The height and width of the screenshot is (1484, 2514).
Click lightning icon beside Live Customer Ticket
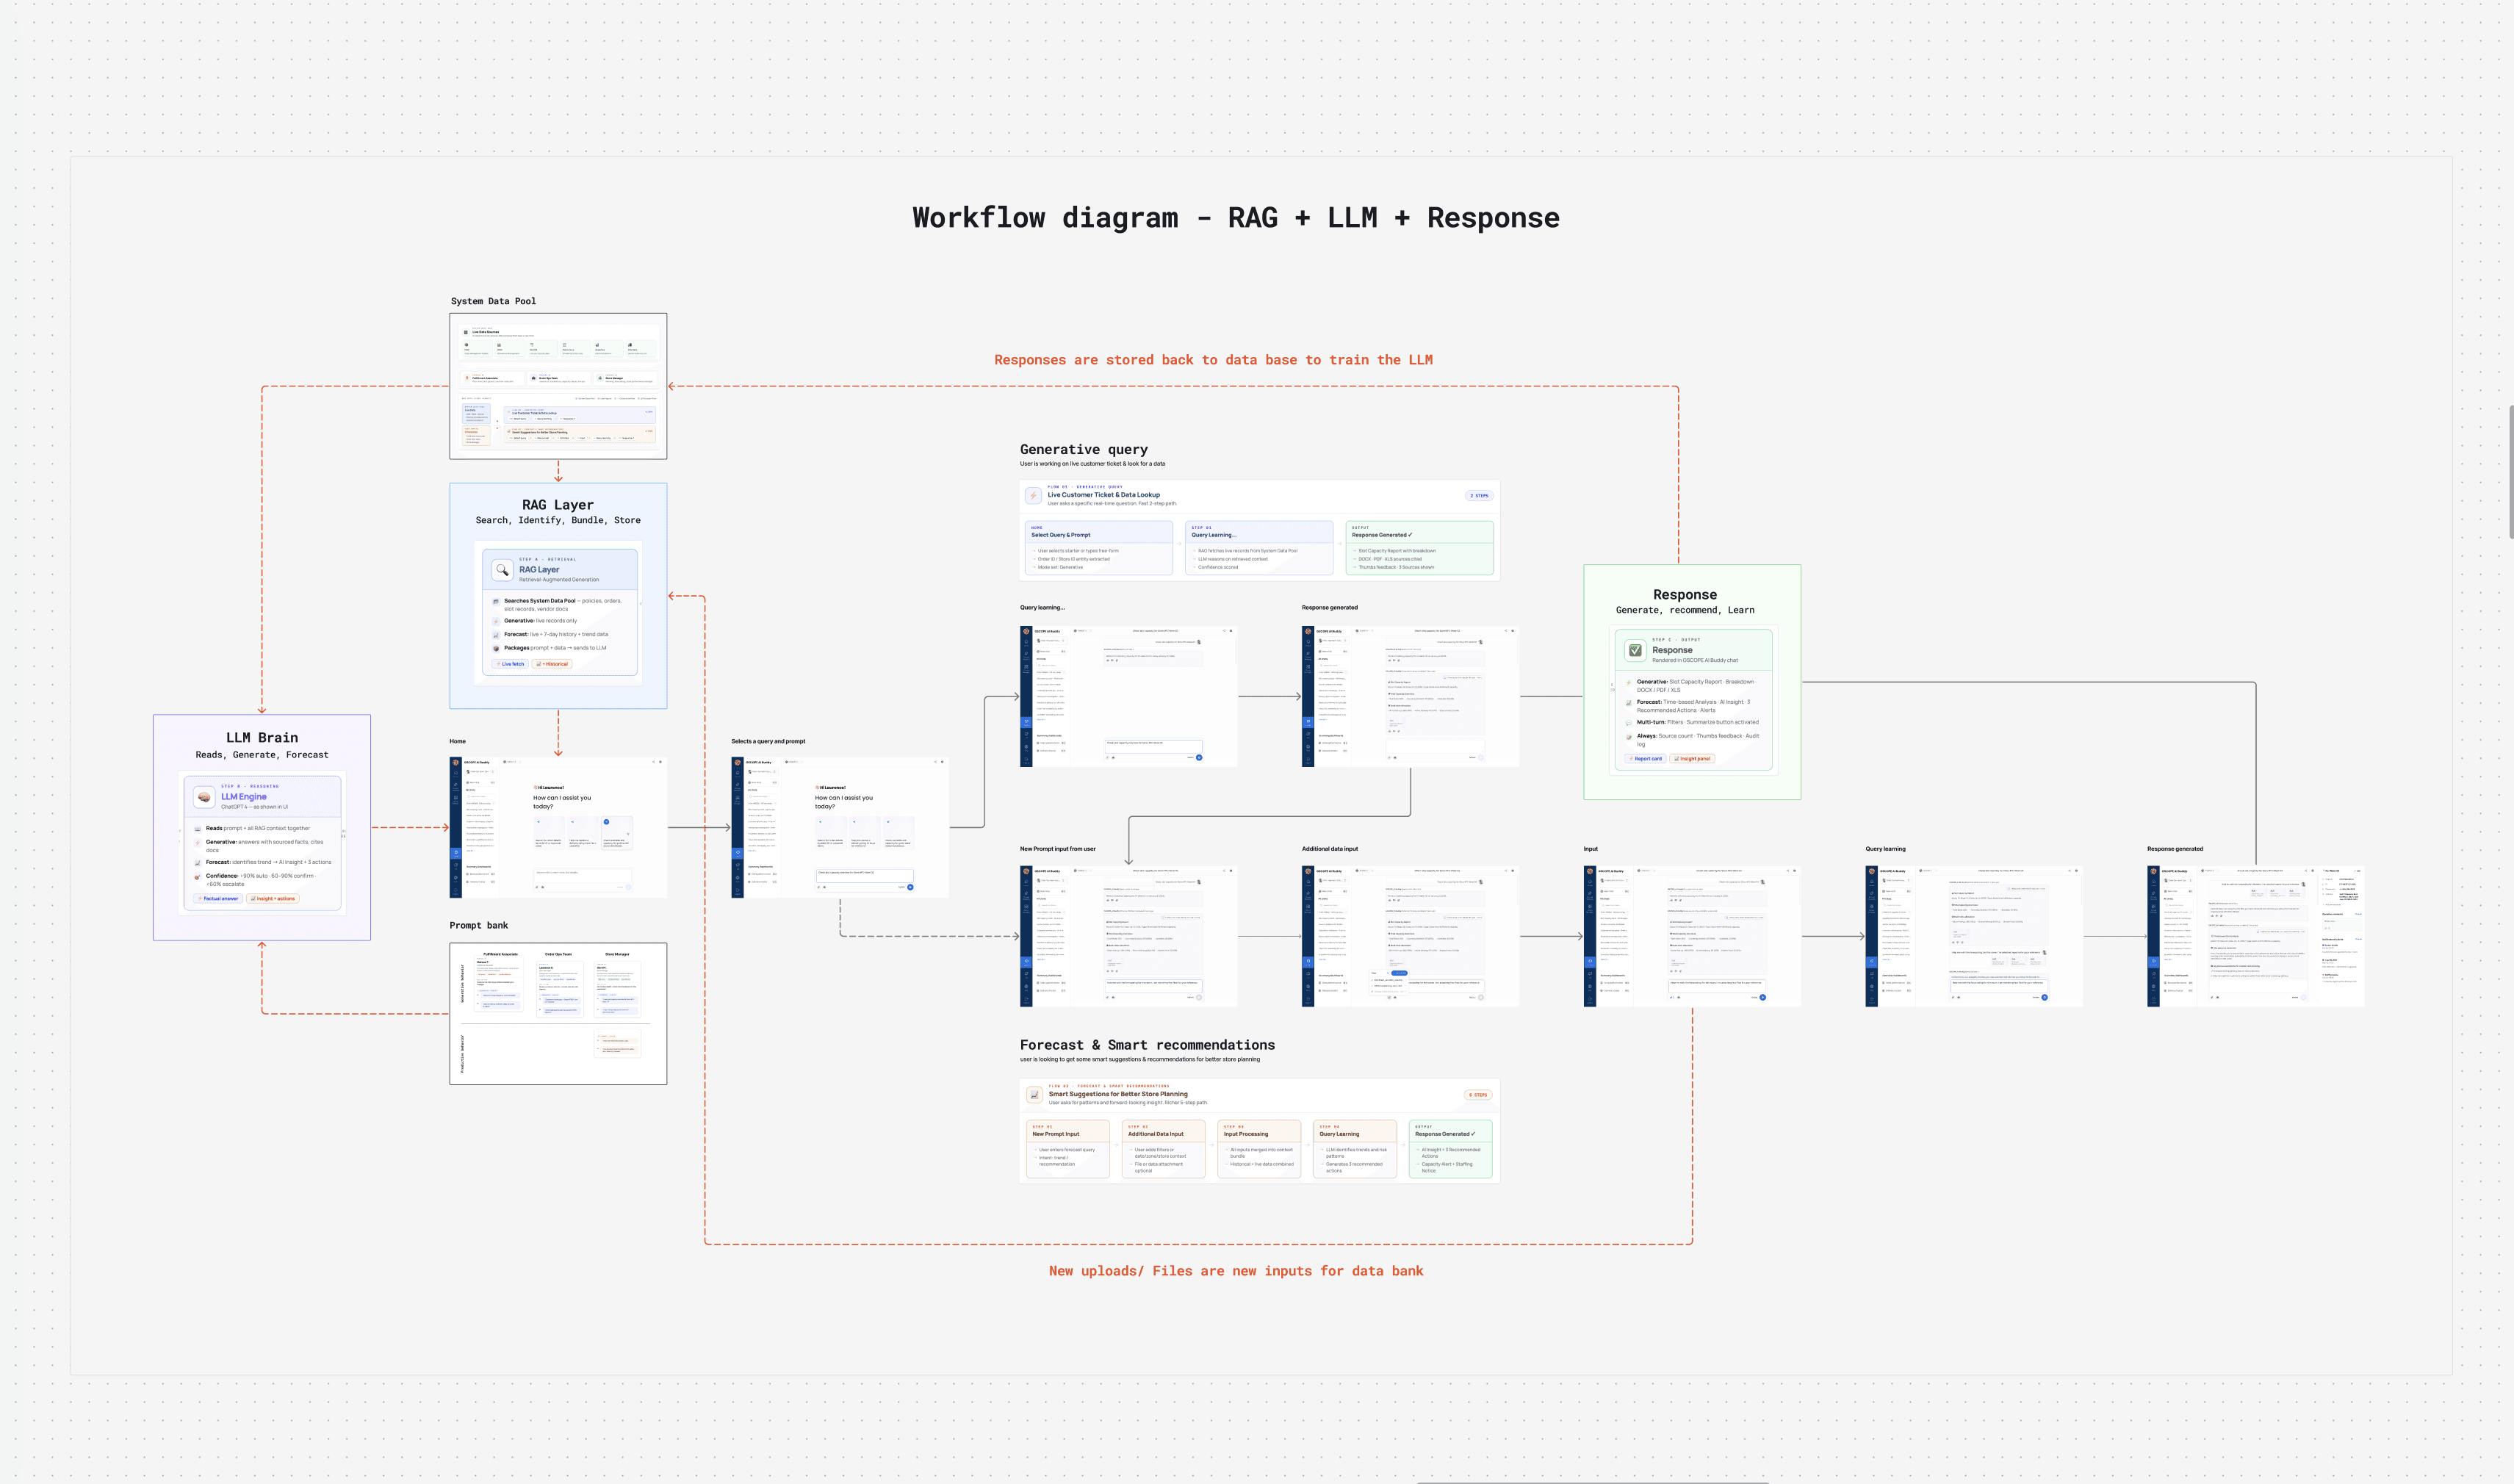(1033, 495)
